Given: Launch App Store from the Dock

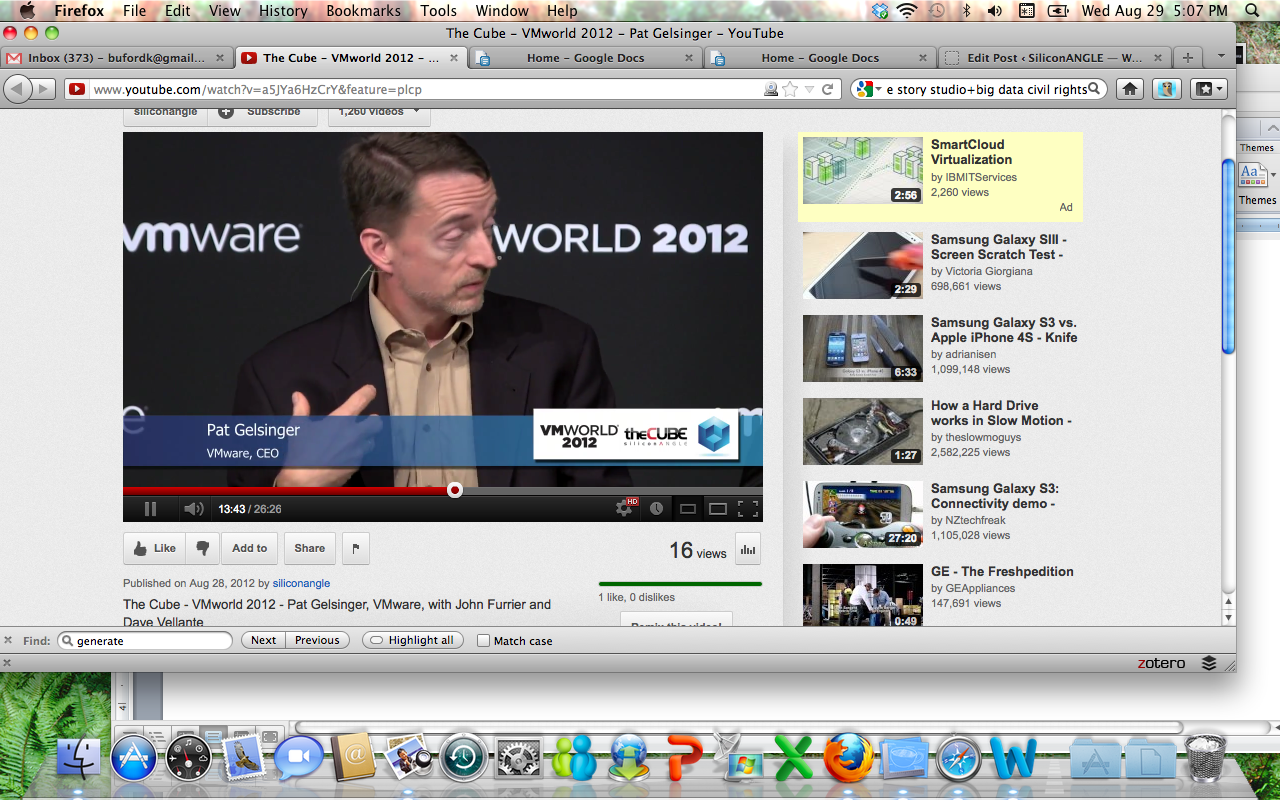Looking at the screenshot, I should [x=134, y=759].
